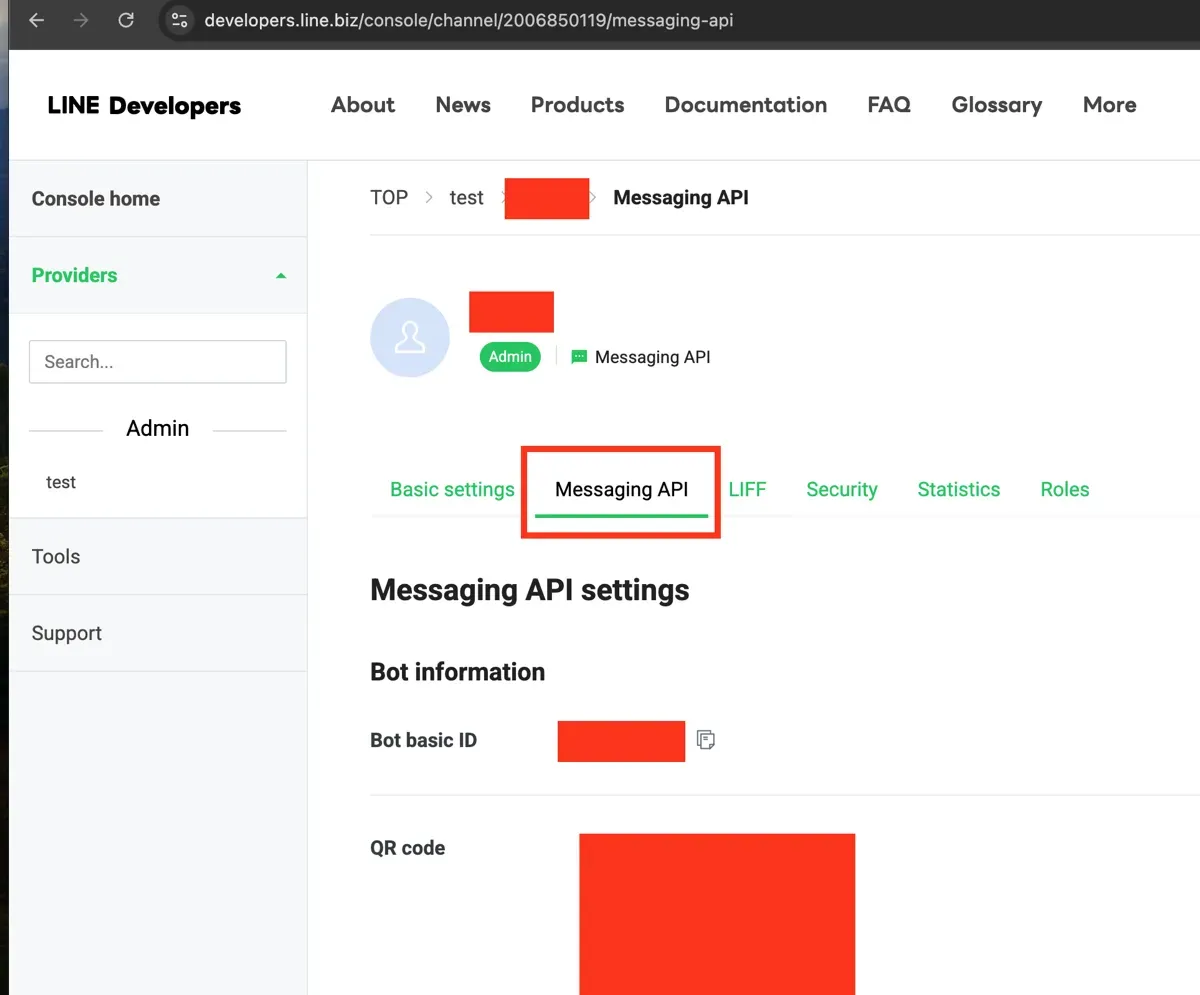Click the provider Search field
Screen dimensions: 1200x995
click(157, 361)
